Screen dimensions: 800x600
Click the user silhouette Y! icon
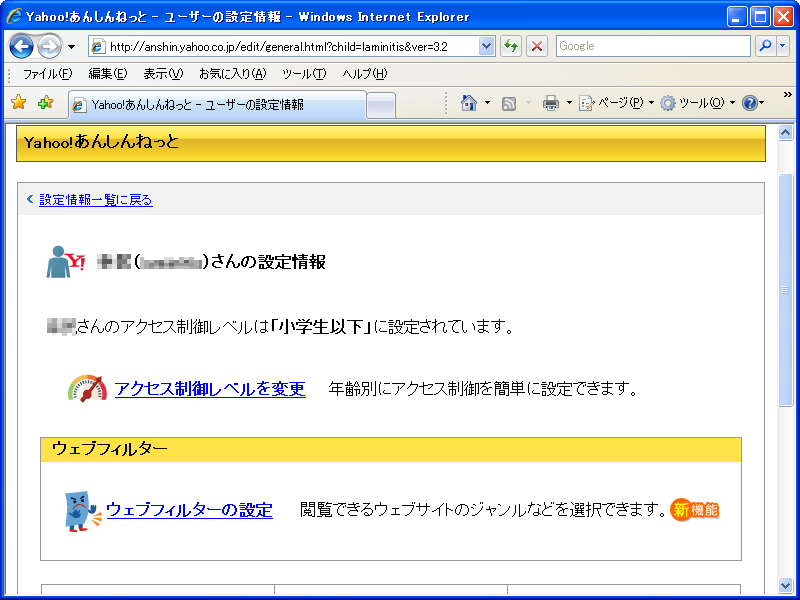click(x=65, y=262)
